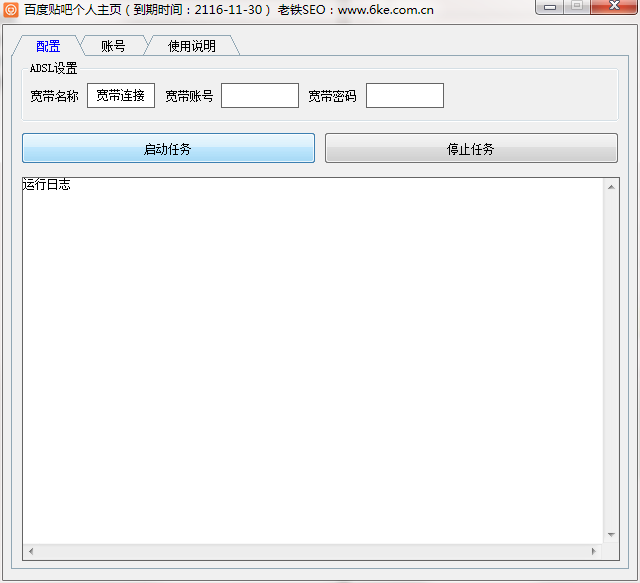The width and height of the screenshot is (640, 583).
Task: Focus the 宽带密码 input field
Action: (404, 96)
